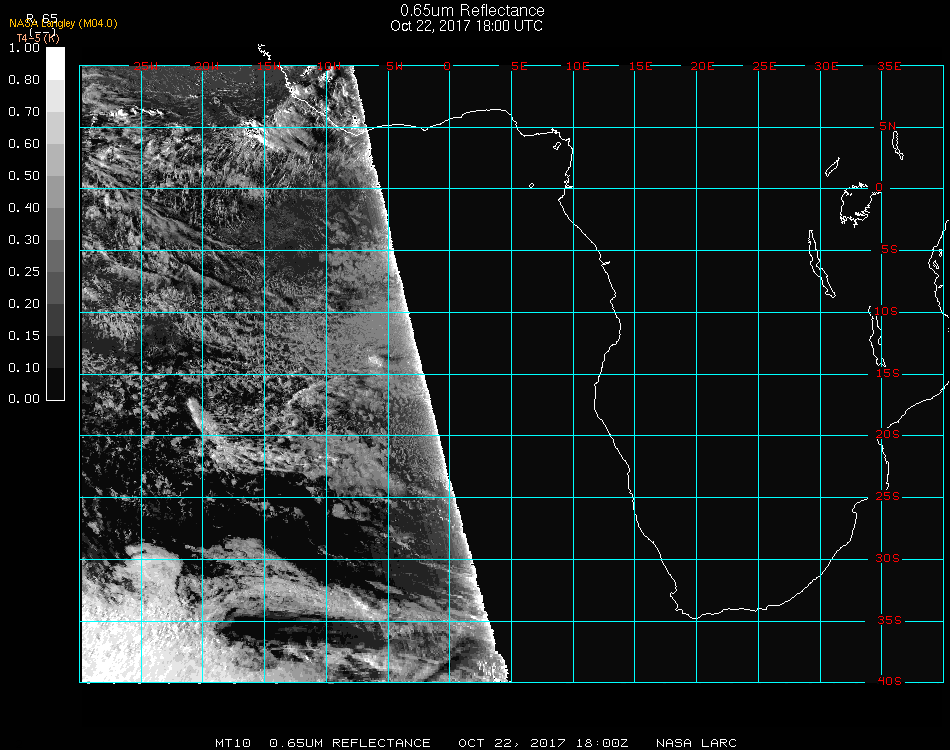The image size is (950, 750).
Task: Click the 0.15 value on the reflectance scale
Action: (24, 336)
